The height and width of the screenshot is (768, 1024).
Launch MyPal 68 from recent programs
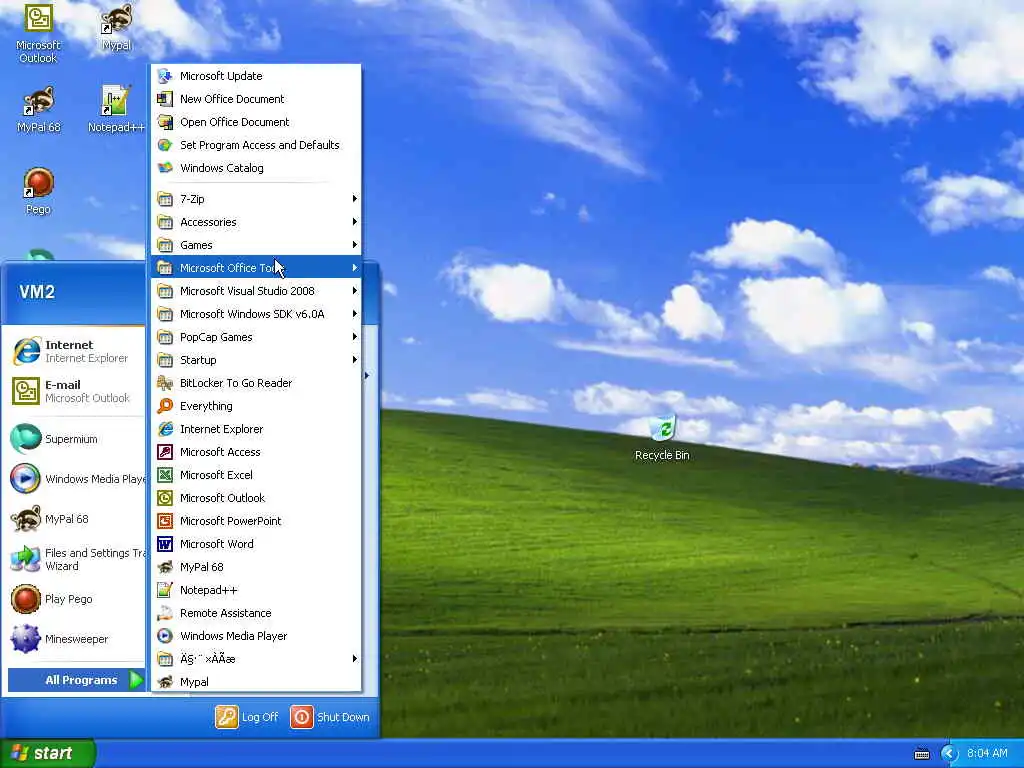tap(77, 519)
